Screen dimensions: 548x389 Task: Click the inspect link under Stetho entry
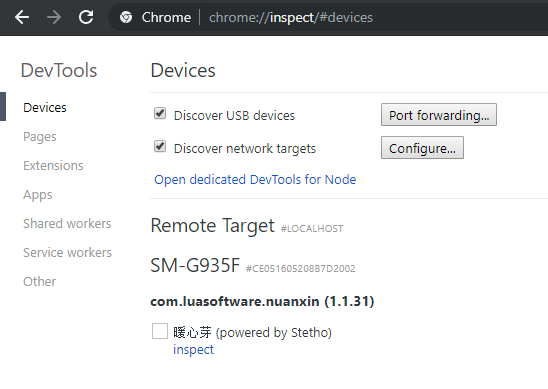(x=193, y=350)
